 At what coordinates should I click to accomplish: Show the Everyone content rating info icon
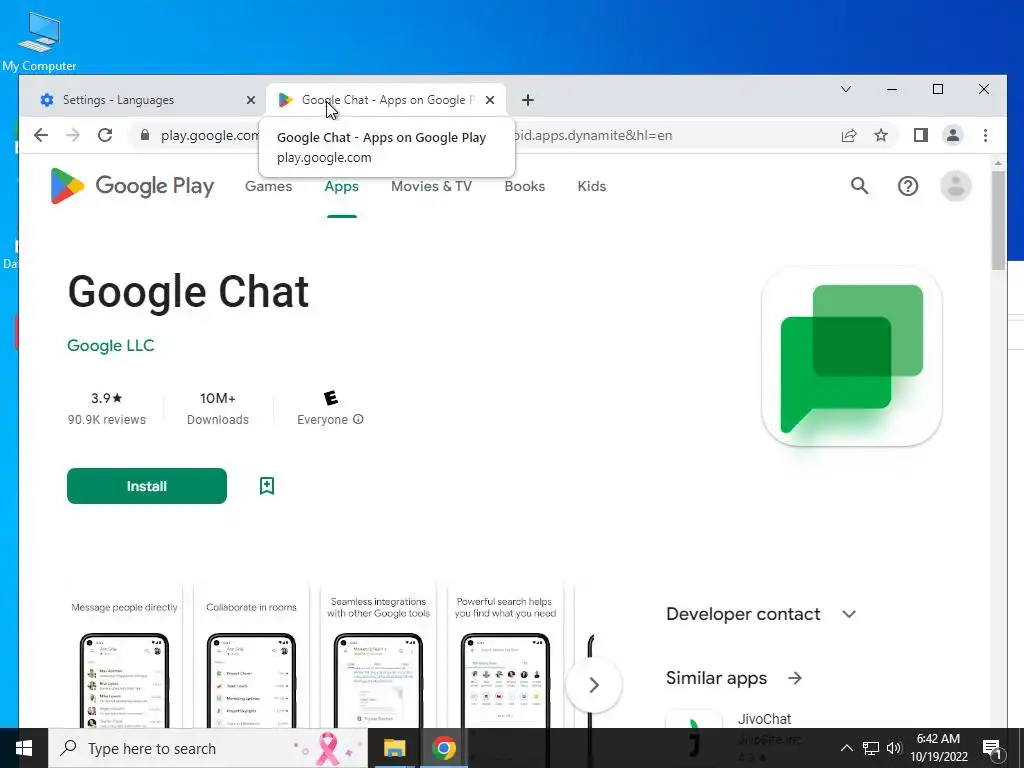point(358,419)
